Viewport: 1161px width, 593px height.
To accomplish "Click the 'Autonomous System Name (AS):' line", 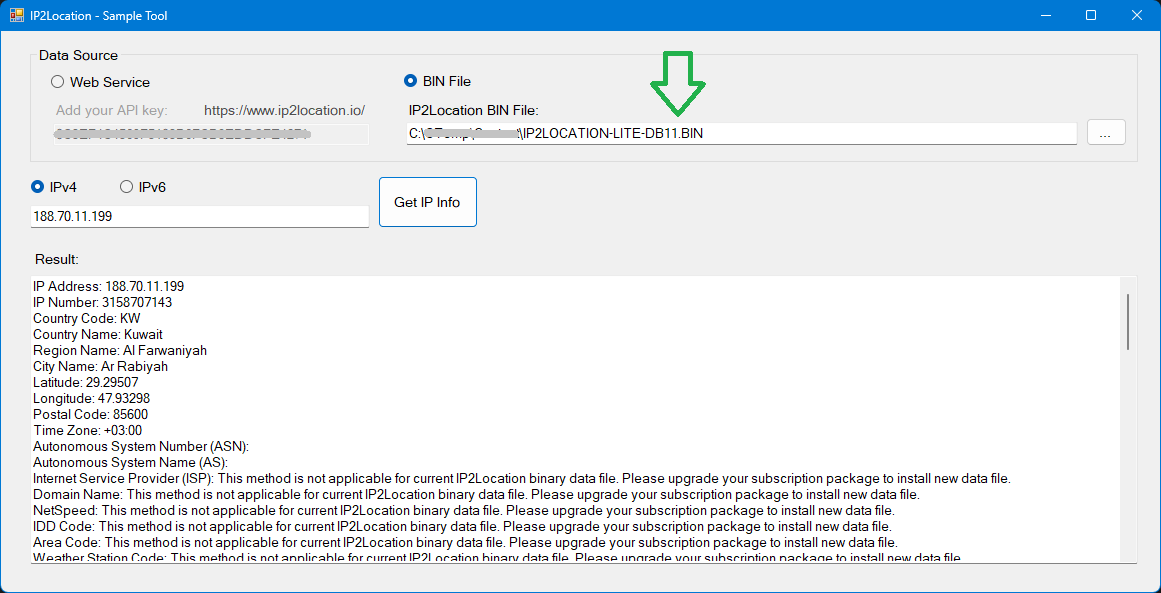I will pos(130,462).
